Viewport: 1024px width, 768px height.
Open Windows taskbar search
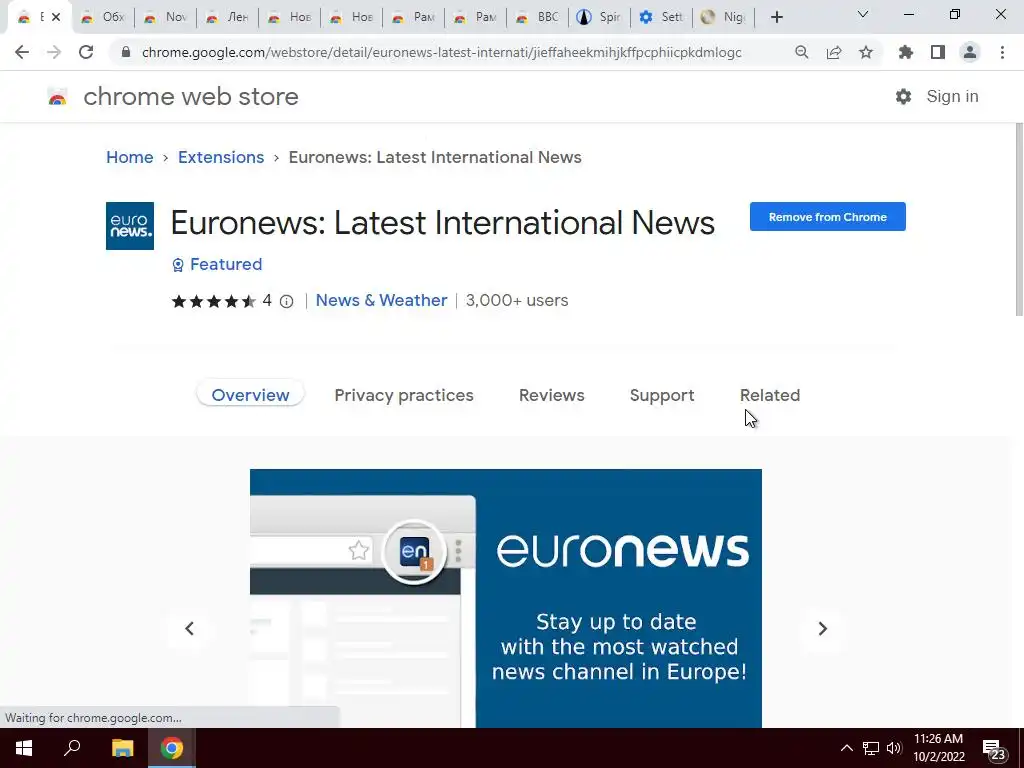click(x=72, y=748)
